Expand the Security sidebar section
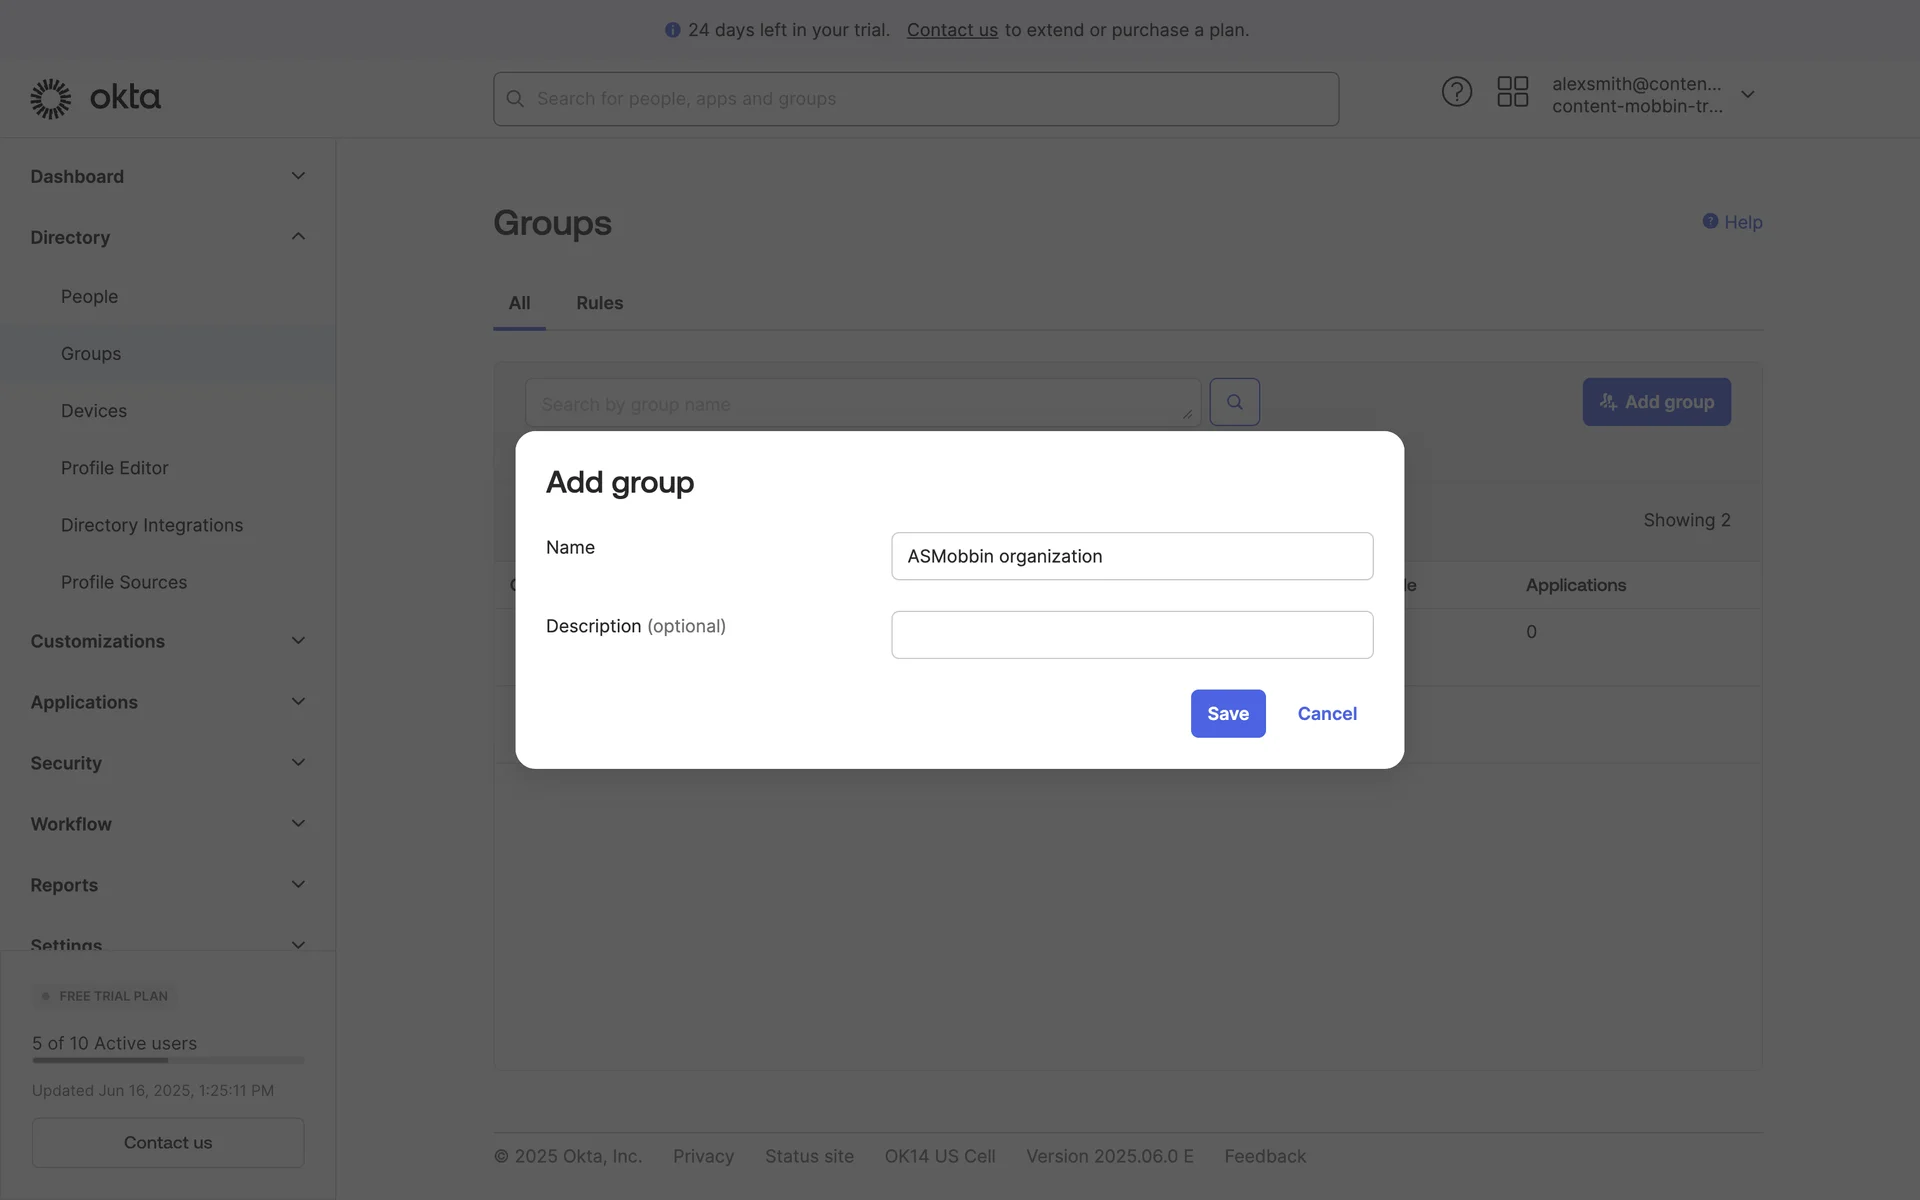Screen dimensions: 1920x1200 (x=298, y=763)
